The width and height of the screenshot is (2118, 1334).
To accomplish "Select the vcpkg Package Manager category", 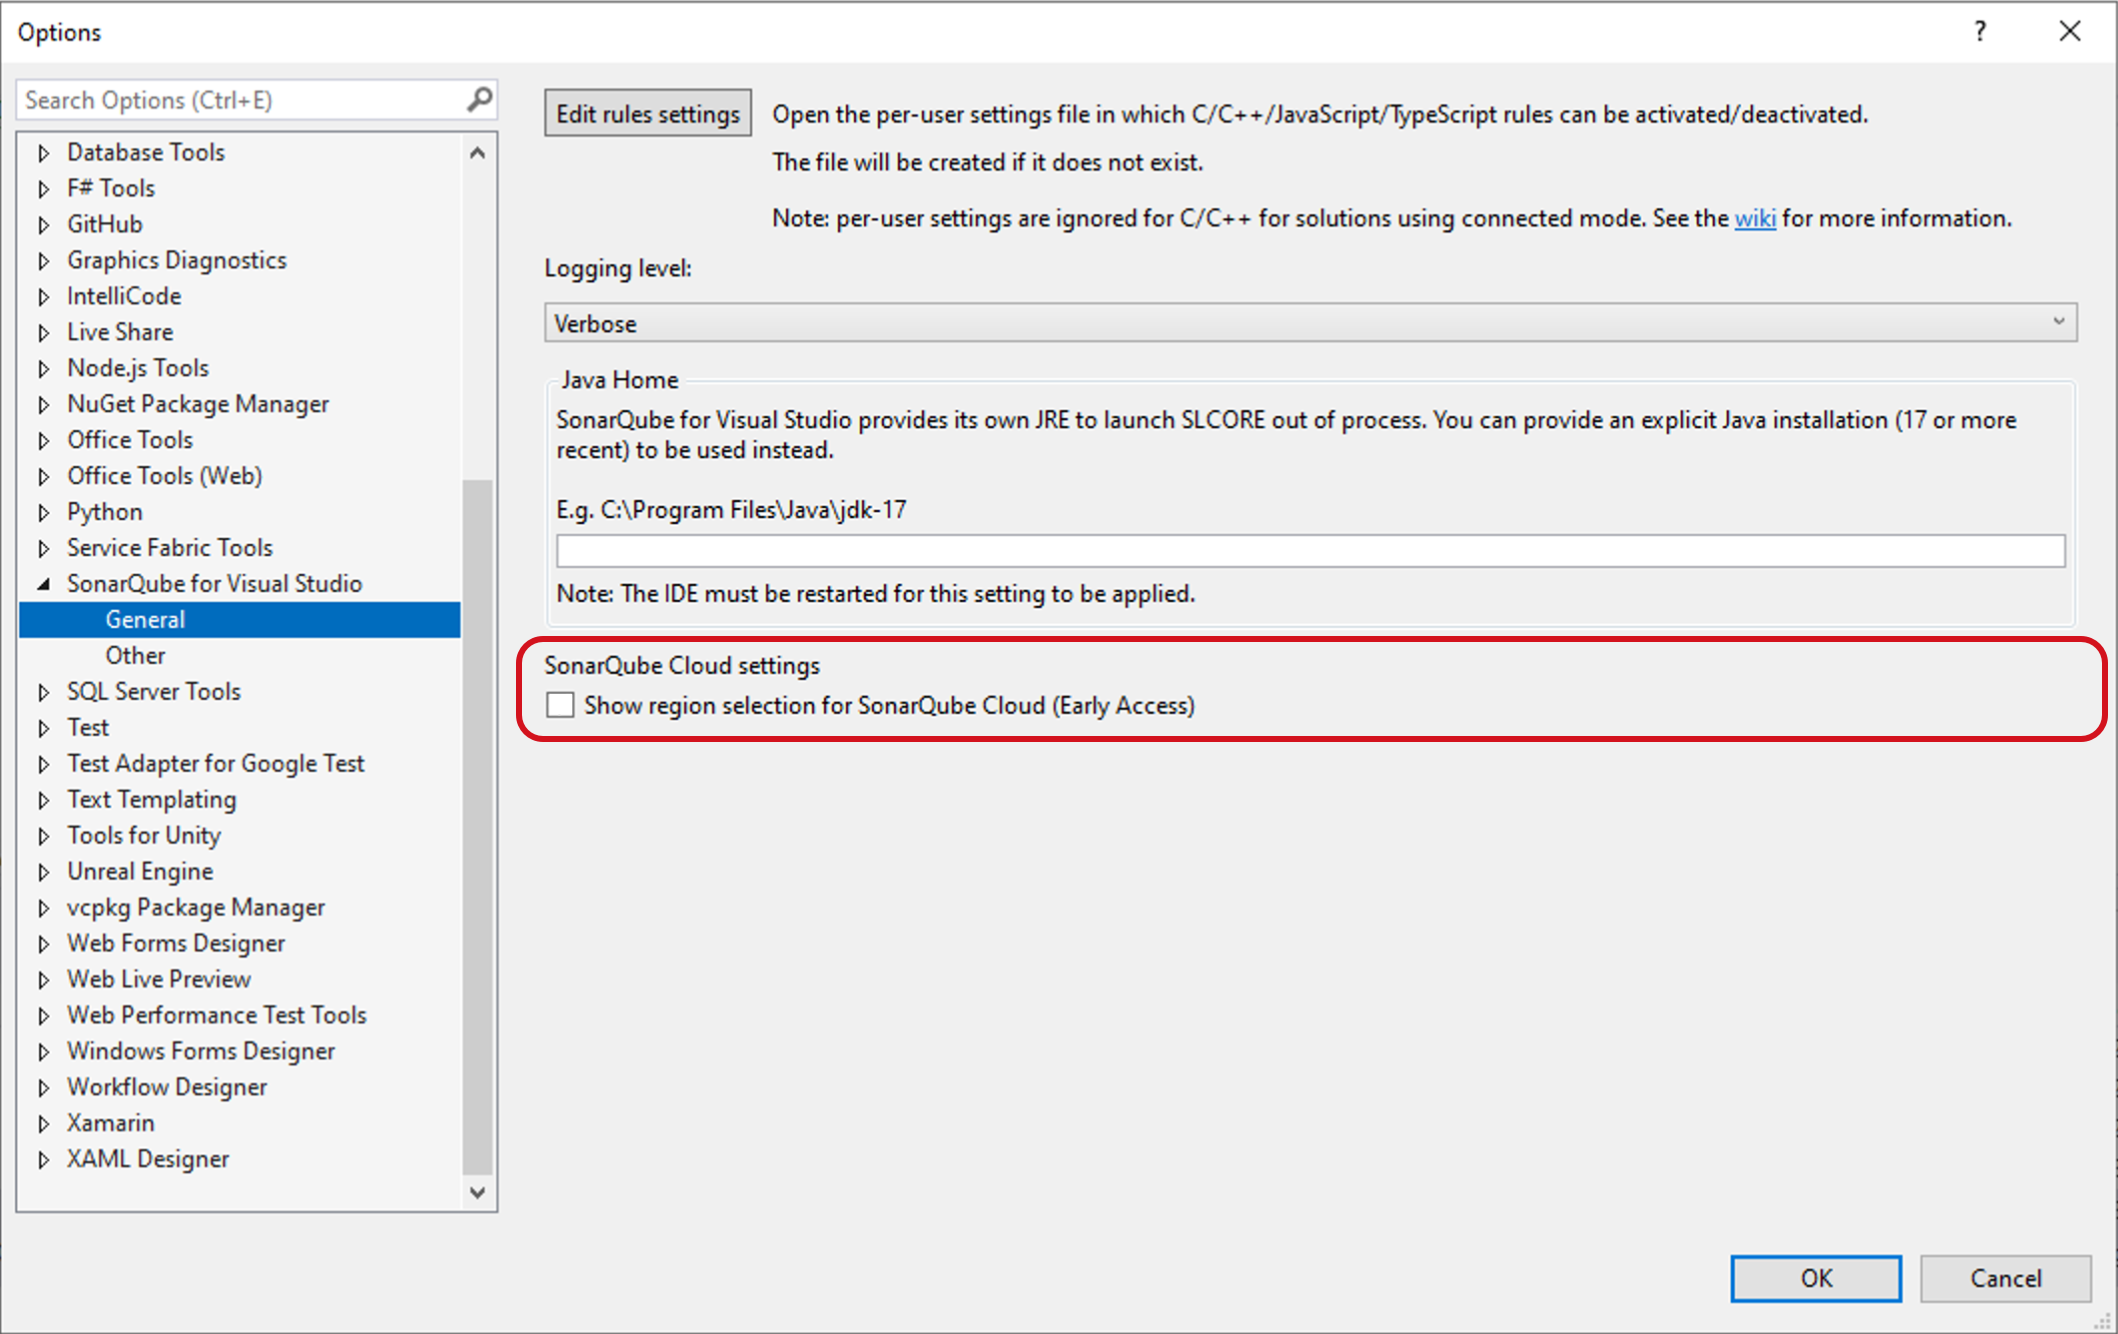I will (x=196, y=908).
